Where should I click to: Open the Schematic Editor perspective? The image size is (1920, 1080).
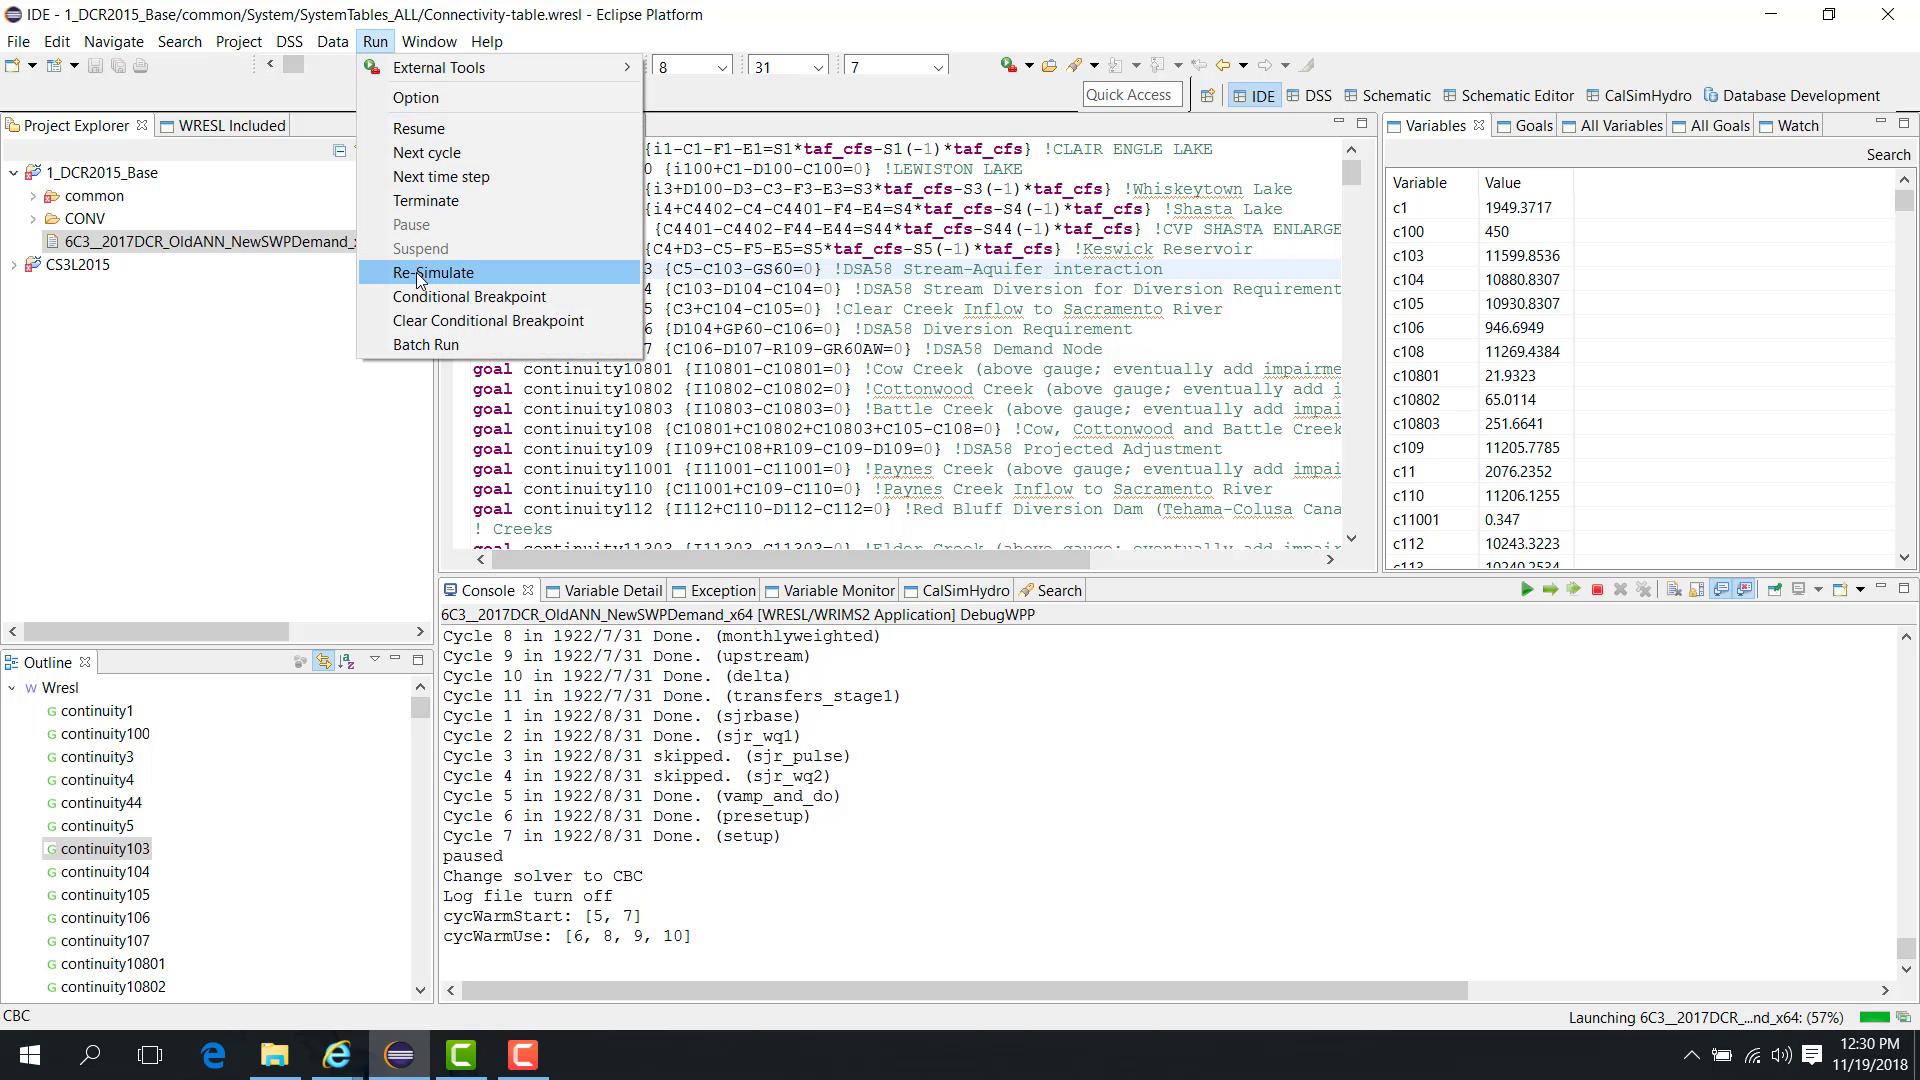click(x=1508, y=96)
